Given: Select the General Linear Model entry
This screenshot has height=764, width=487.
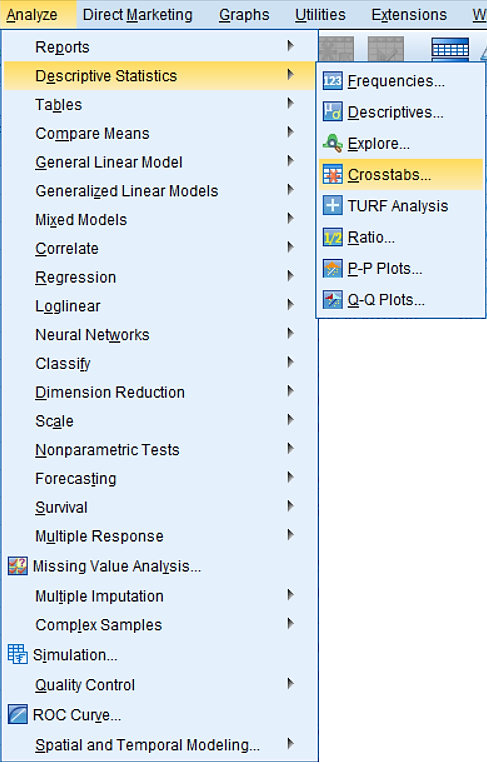Looking at the screenshot, I should point(159,162).
